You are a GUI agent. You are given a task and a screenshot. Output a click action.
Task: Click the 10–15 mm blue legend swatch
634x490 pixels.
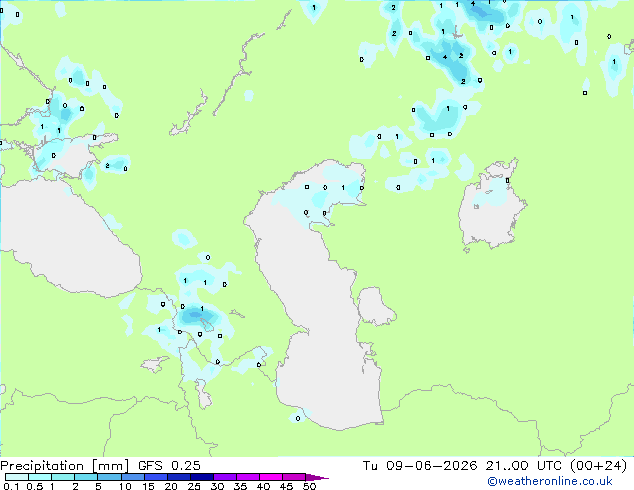(132, 477)
